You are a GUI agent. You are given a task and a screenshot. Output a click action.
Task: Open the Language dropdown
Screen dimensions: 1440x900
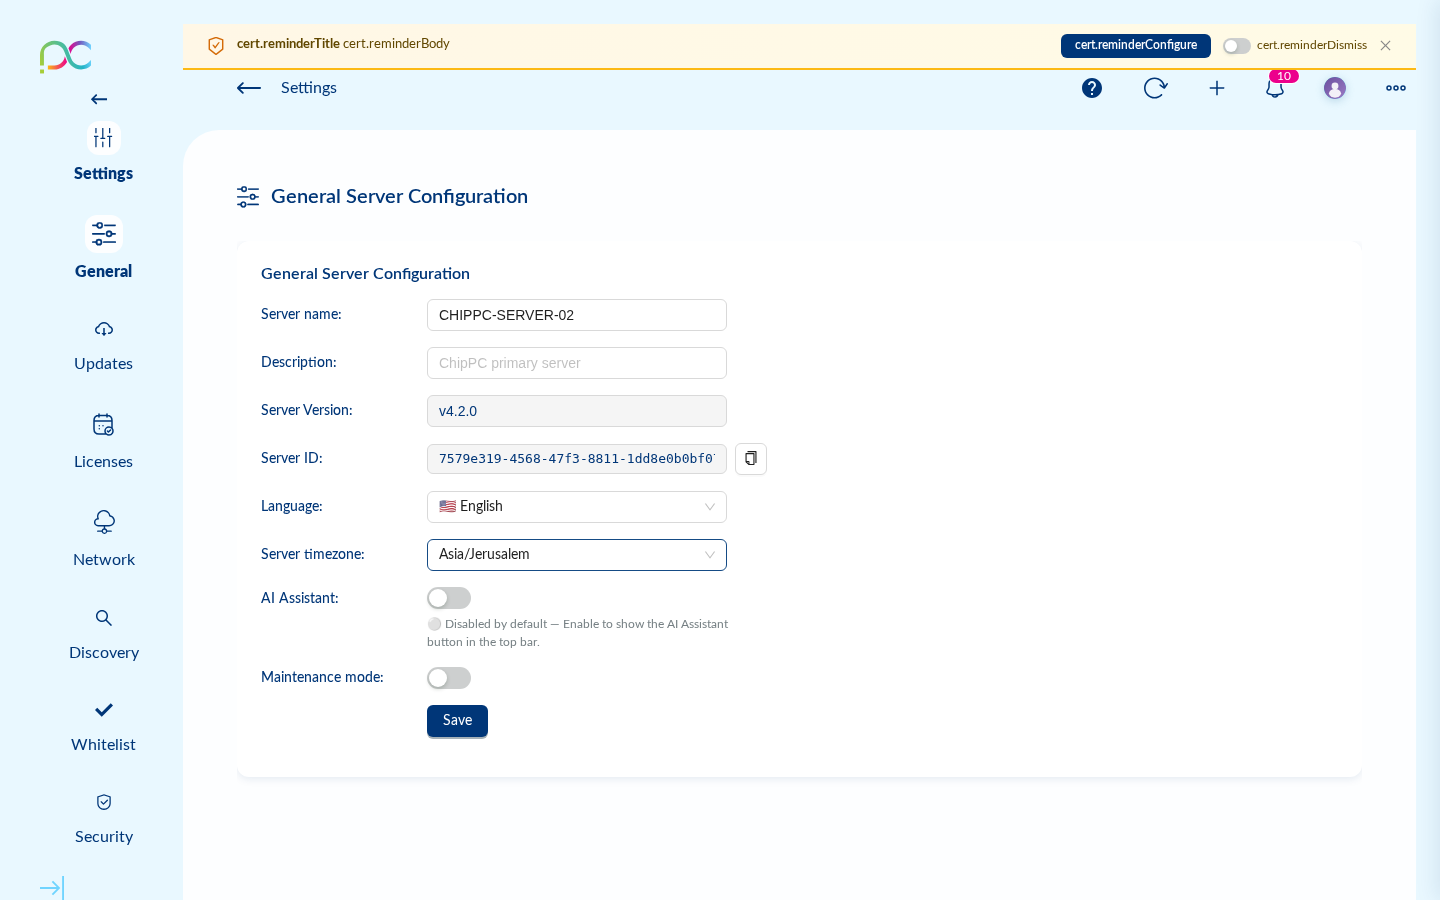tap(577, 507)
